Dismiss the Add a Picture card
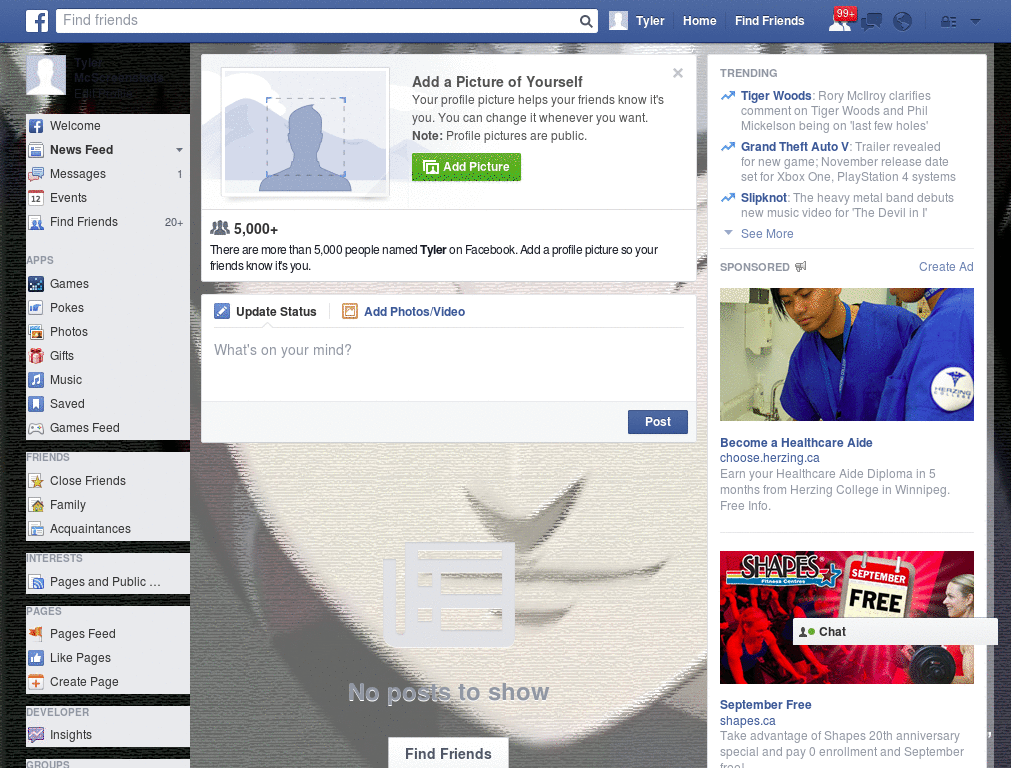This screenshot has height=768, width=1024. (678, 73)
